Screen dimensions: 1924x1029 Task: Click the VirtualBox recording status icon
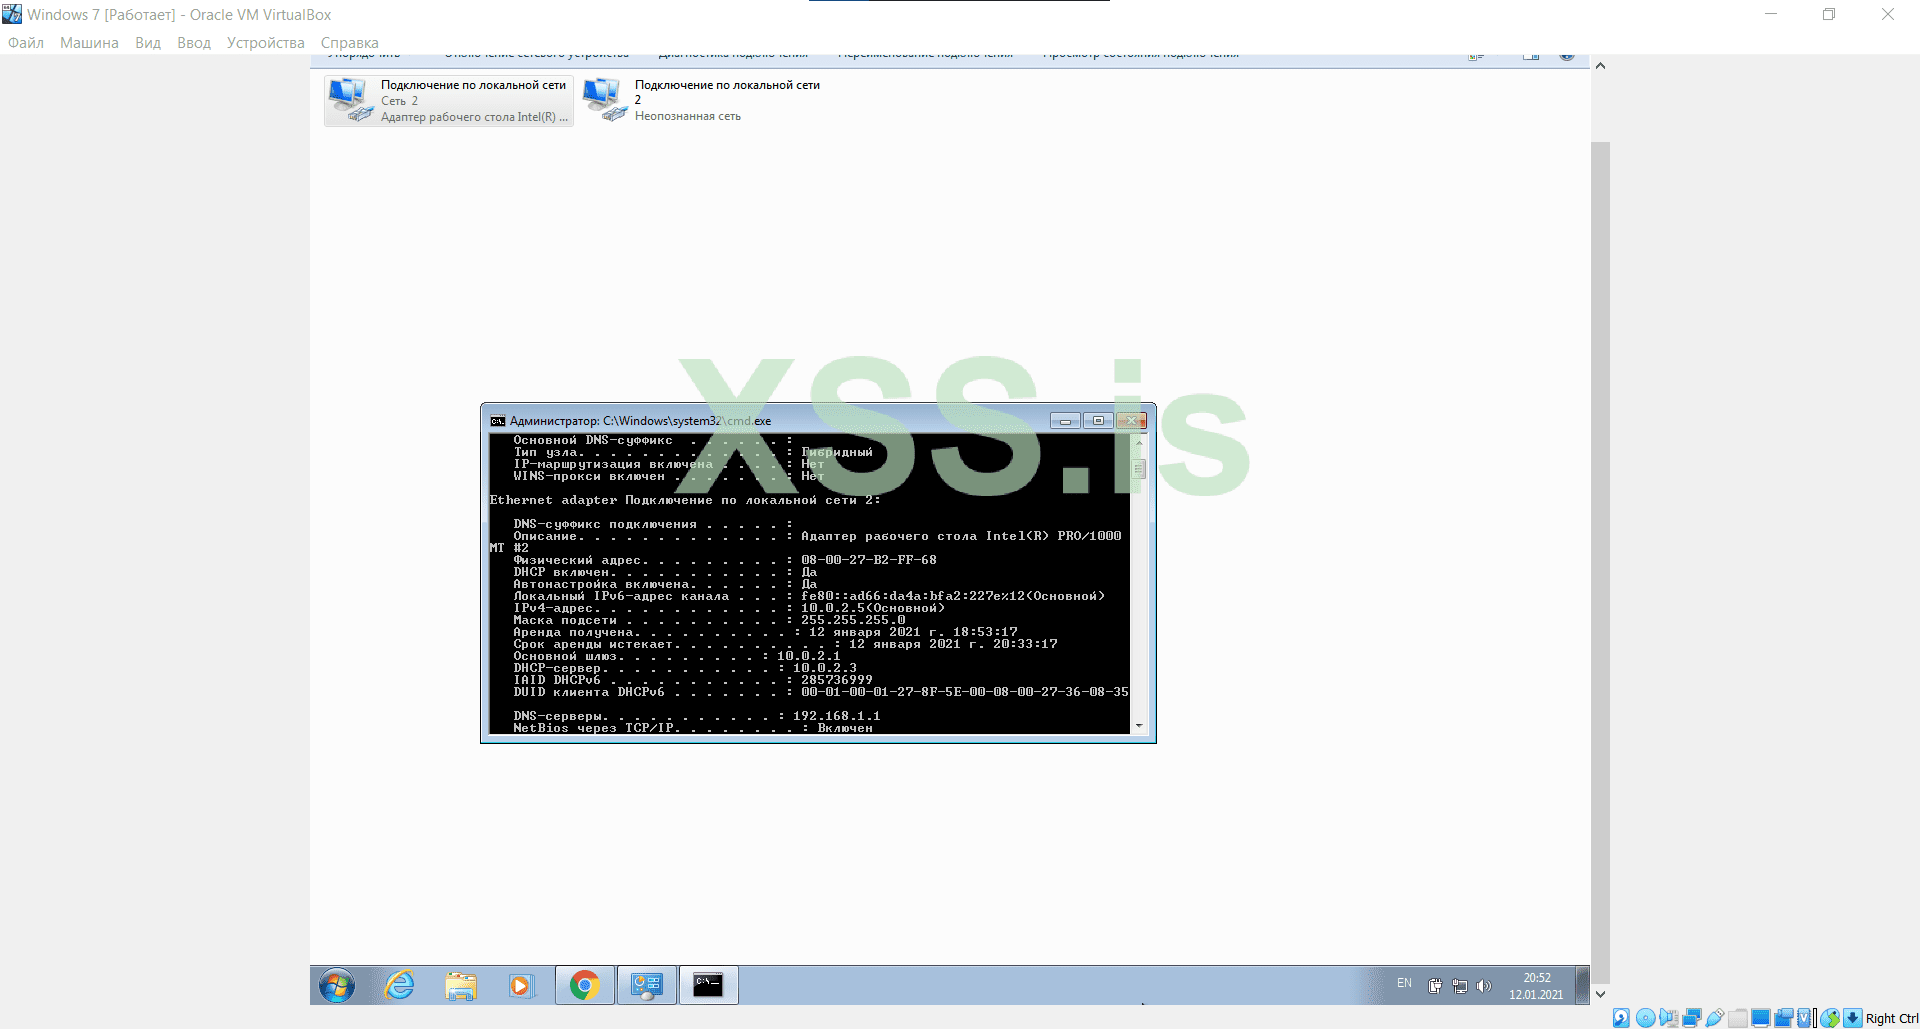click(x=1783, y=1018)
